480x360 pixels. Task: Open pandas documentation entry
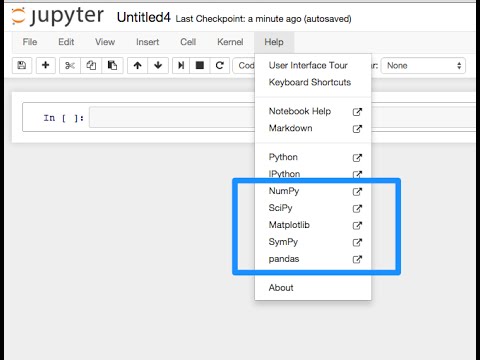tap(313, 259)
